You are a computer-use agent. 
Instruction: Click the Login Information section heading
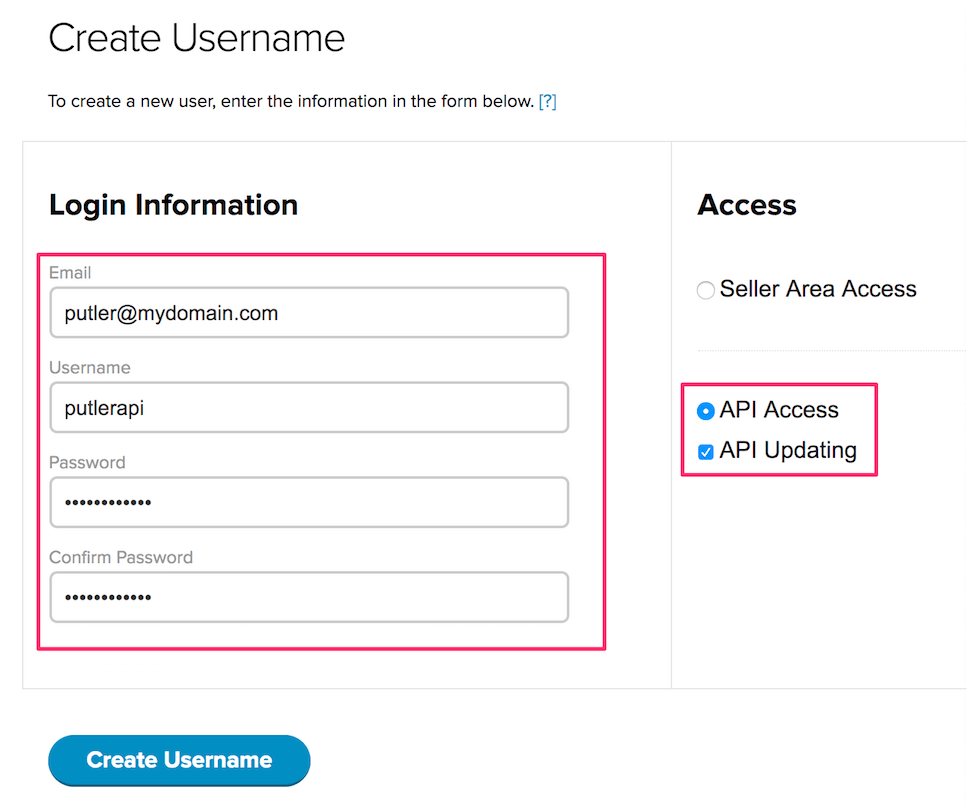click(173, 205)
